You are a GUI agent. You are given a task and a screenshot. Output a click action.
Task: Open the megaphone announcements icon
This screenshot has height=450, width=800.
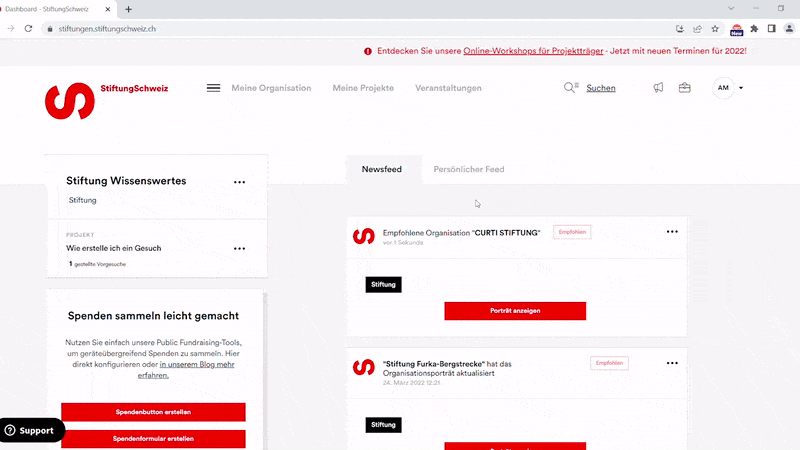[658, 88]
